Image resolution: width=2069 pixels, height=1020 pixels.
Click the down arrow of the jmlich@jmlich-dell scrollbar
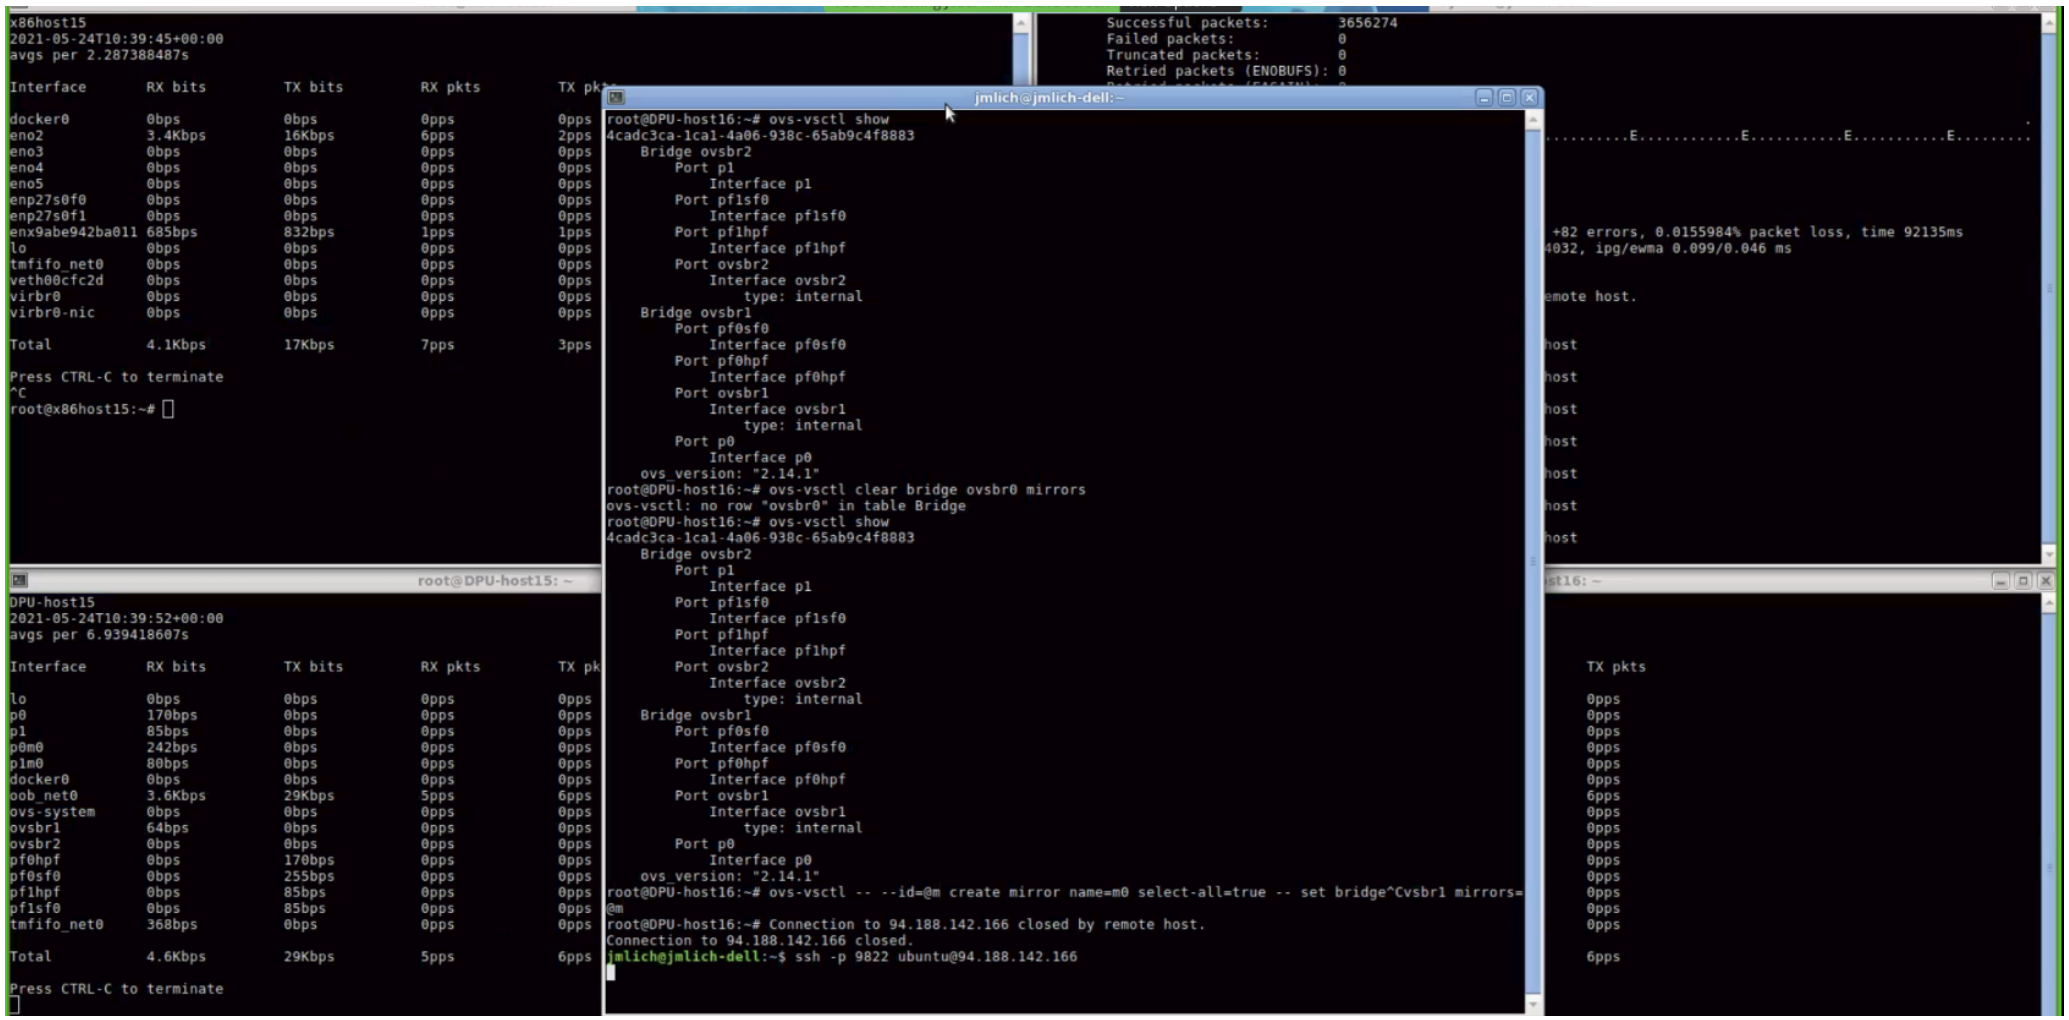(x=1533, y=1003)
